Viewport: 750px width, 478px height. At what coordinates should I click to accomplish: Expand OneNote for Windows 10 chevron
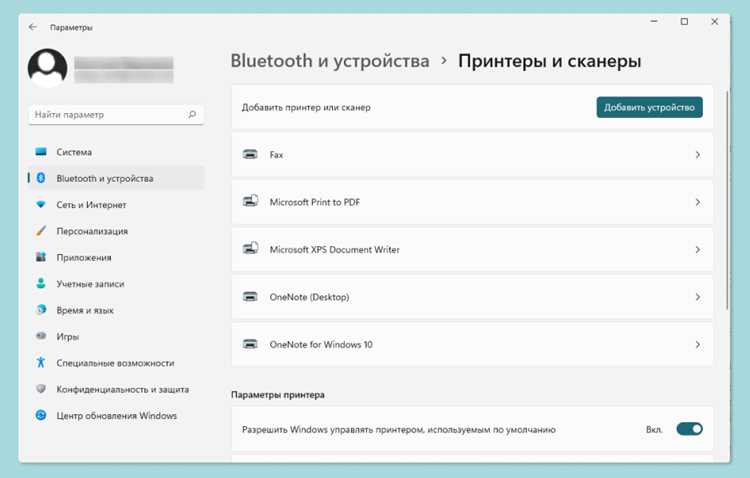click(698, 345)
